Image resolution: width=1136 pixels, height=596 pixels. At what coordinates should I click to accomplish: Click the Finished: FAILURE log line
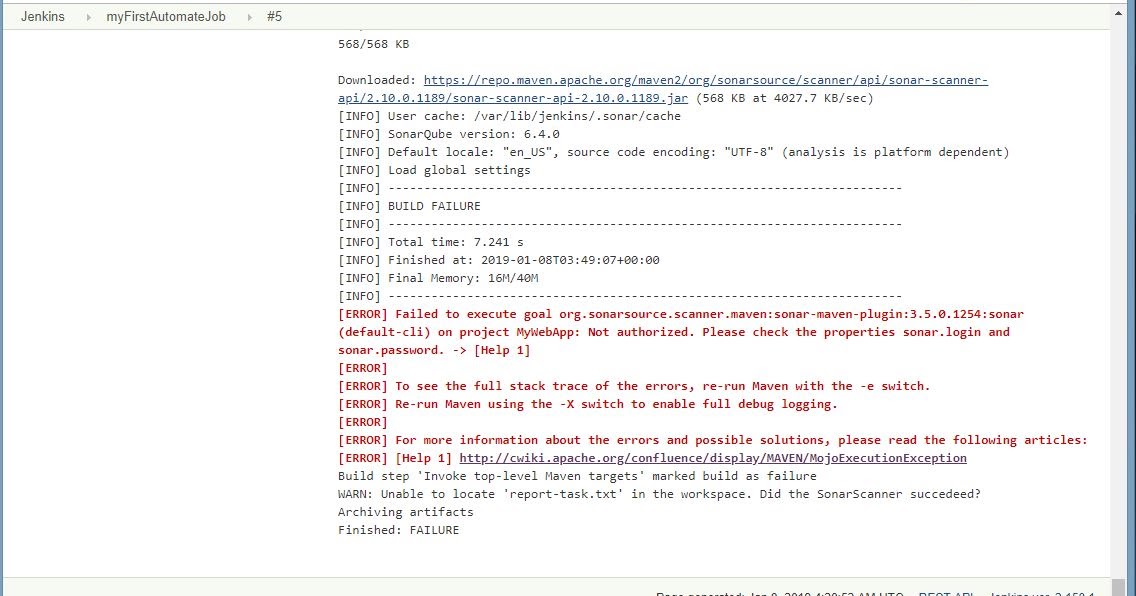[x=398, y=529]
